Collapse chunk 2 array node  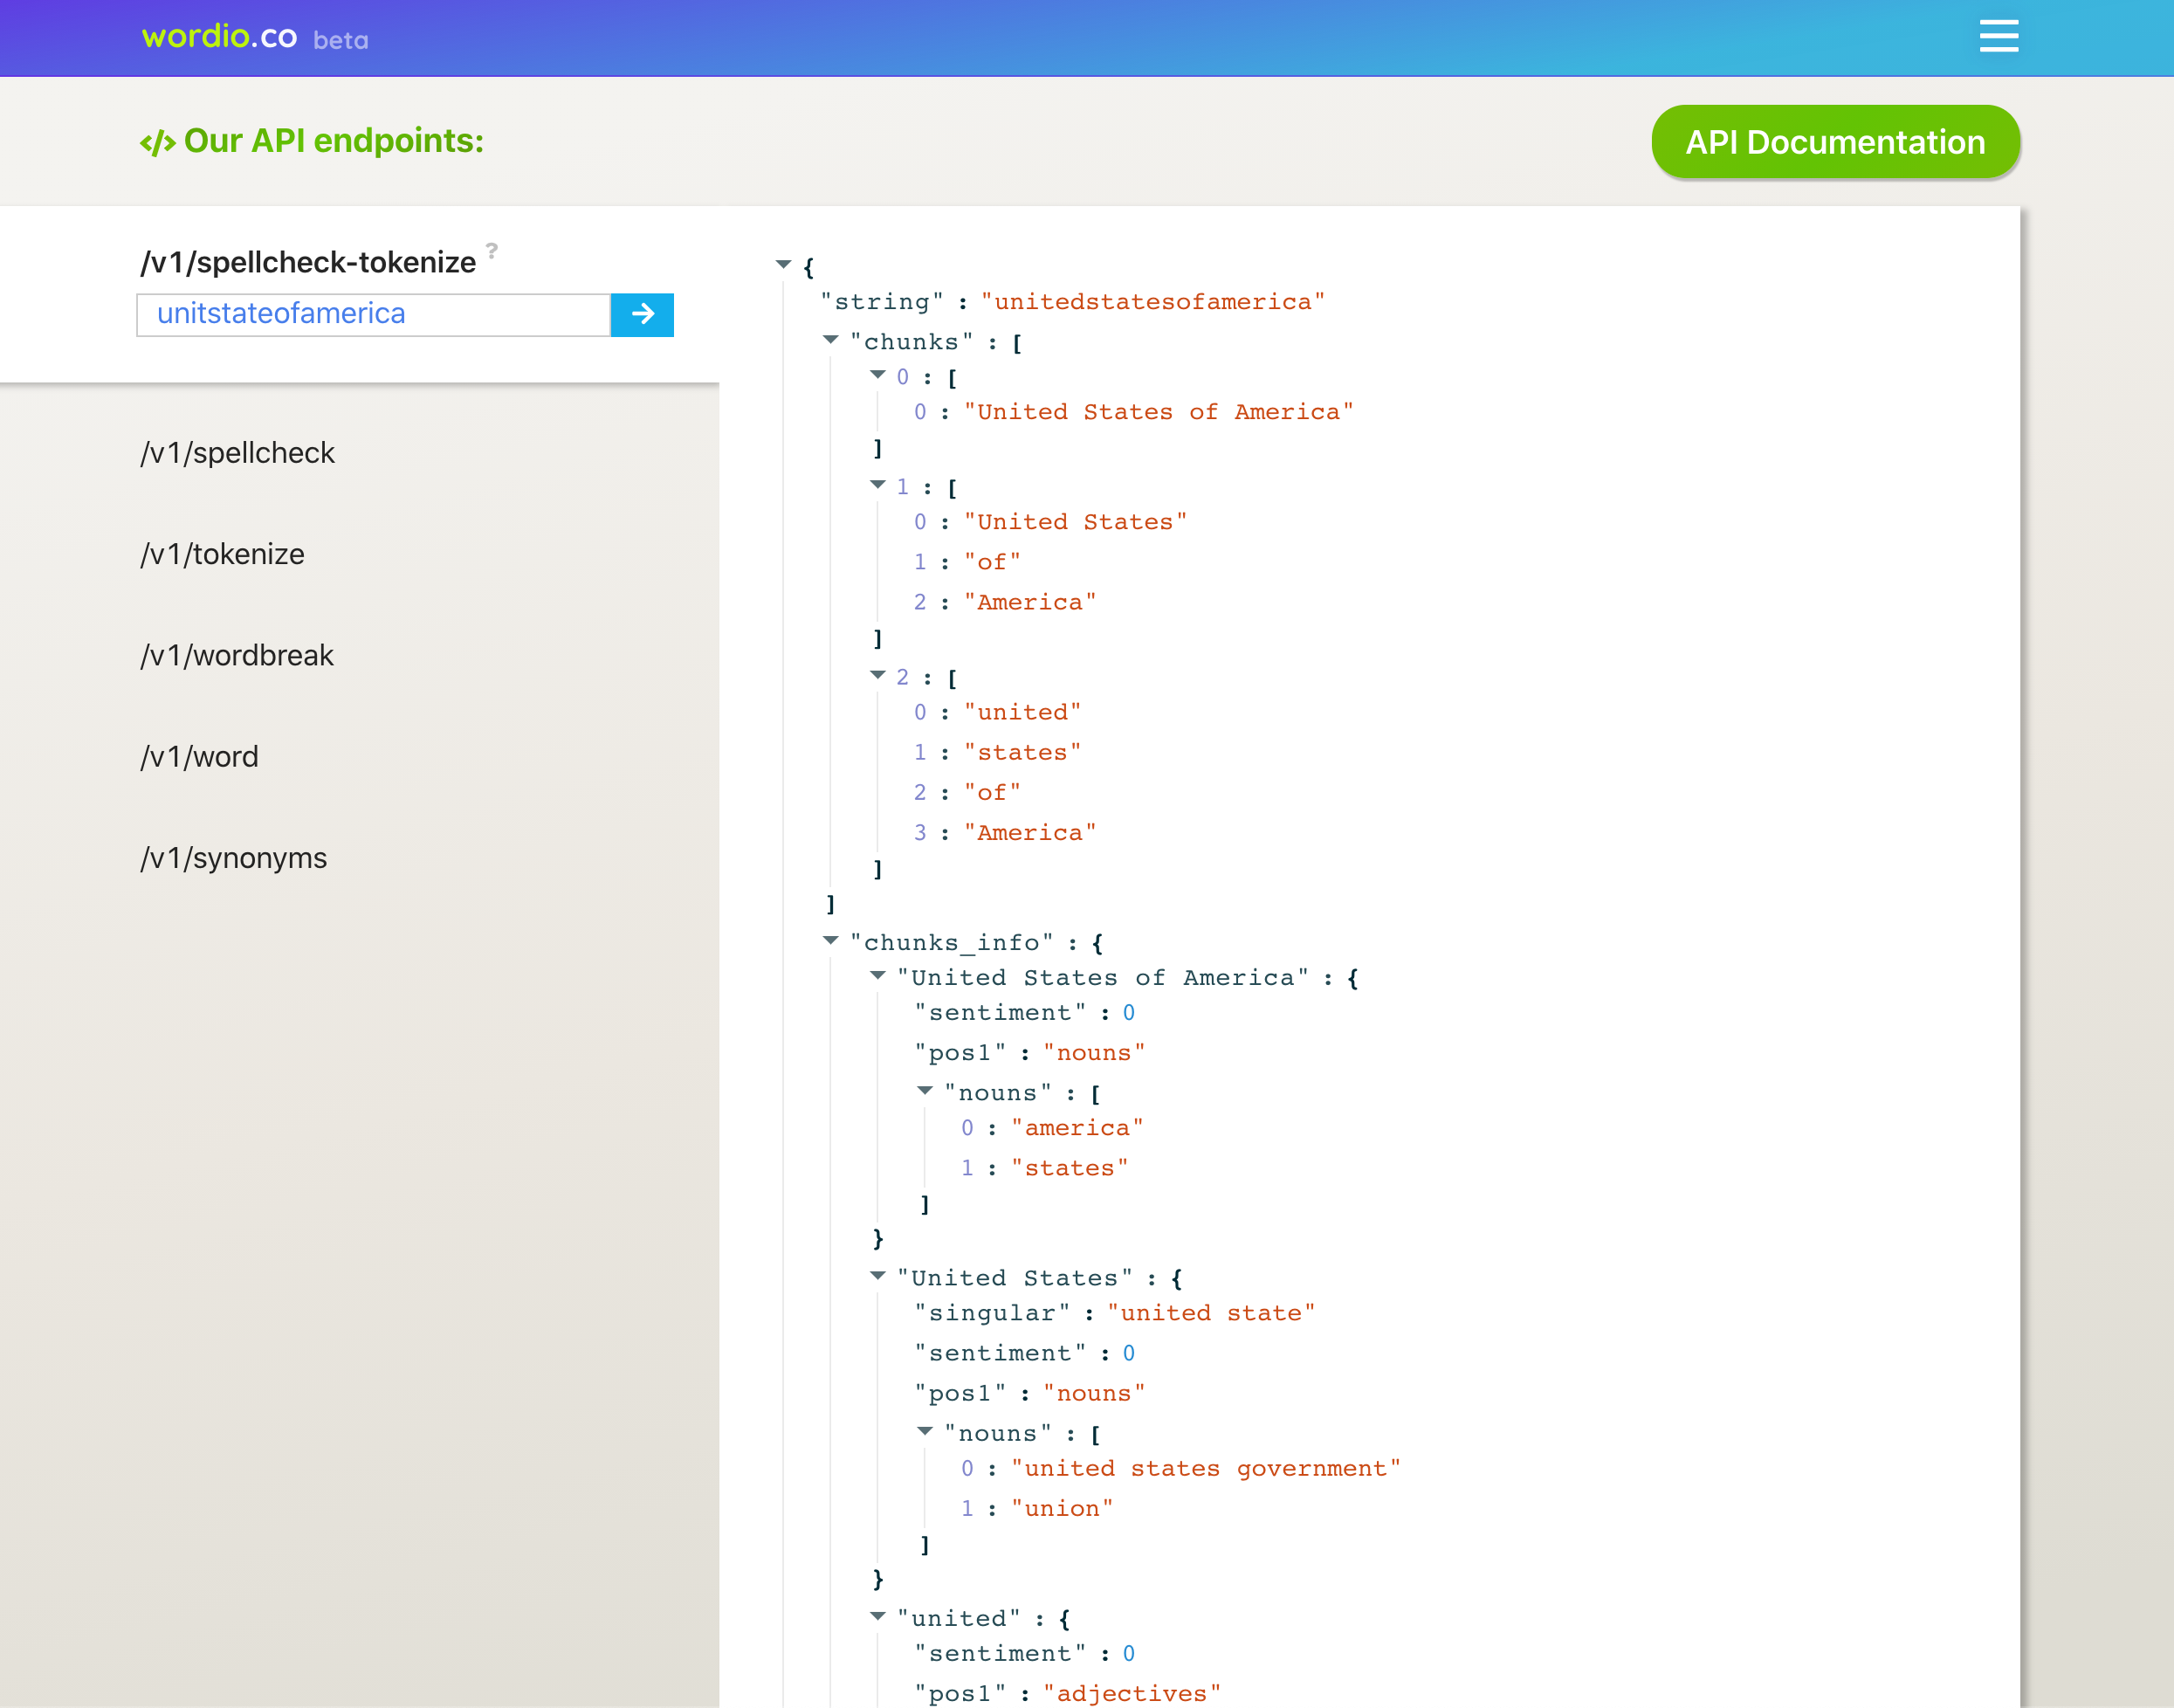coord(877,676)
